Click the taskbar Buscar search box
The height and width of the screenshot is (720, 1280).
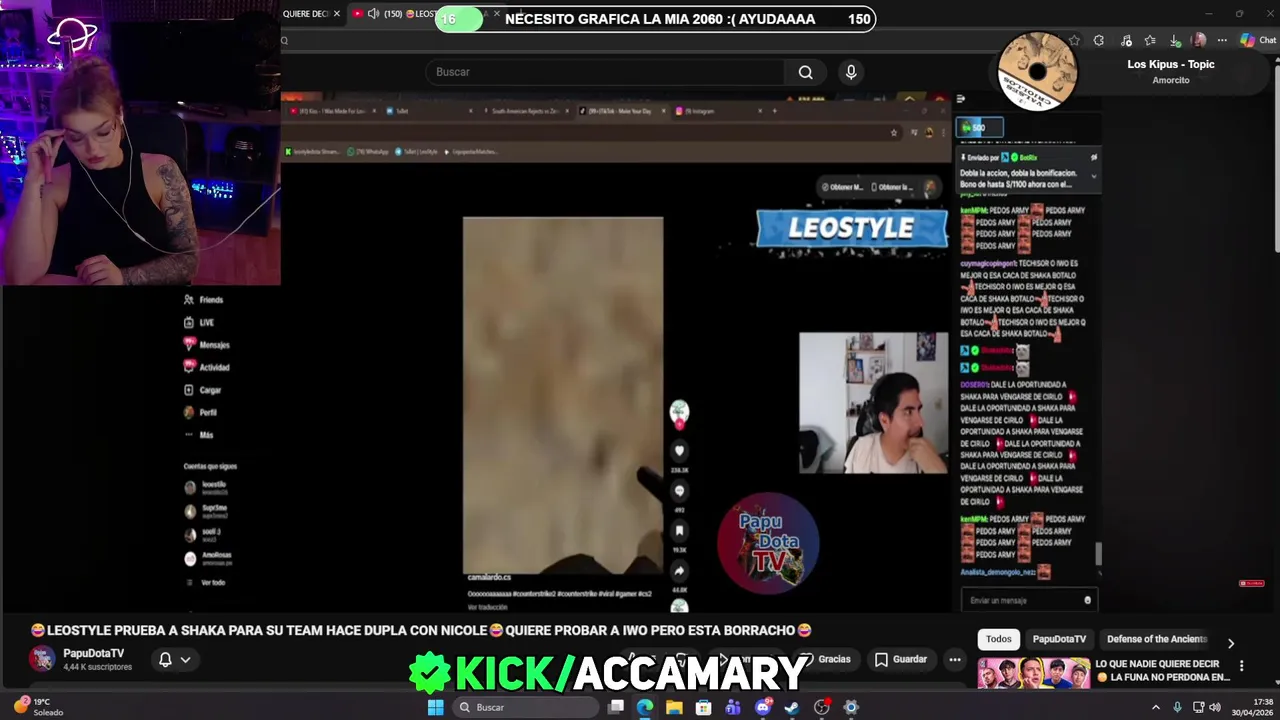(x=524, y=707)
